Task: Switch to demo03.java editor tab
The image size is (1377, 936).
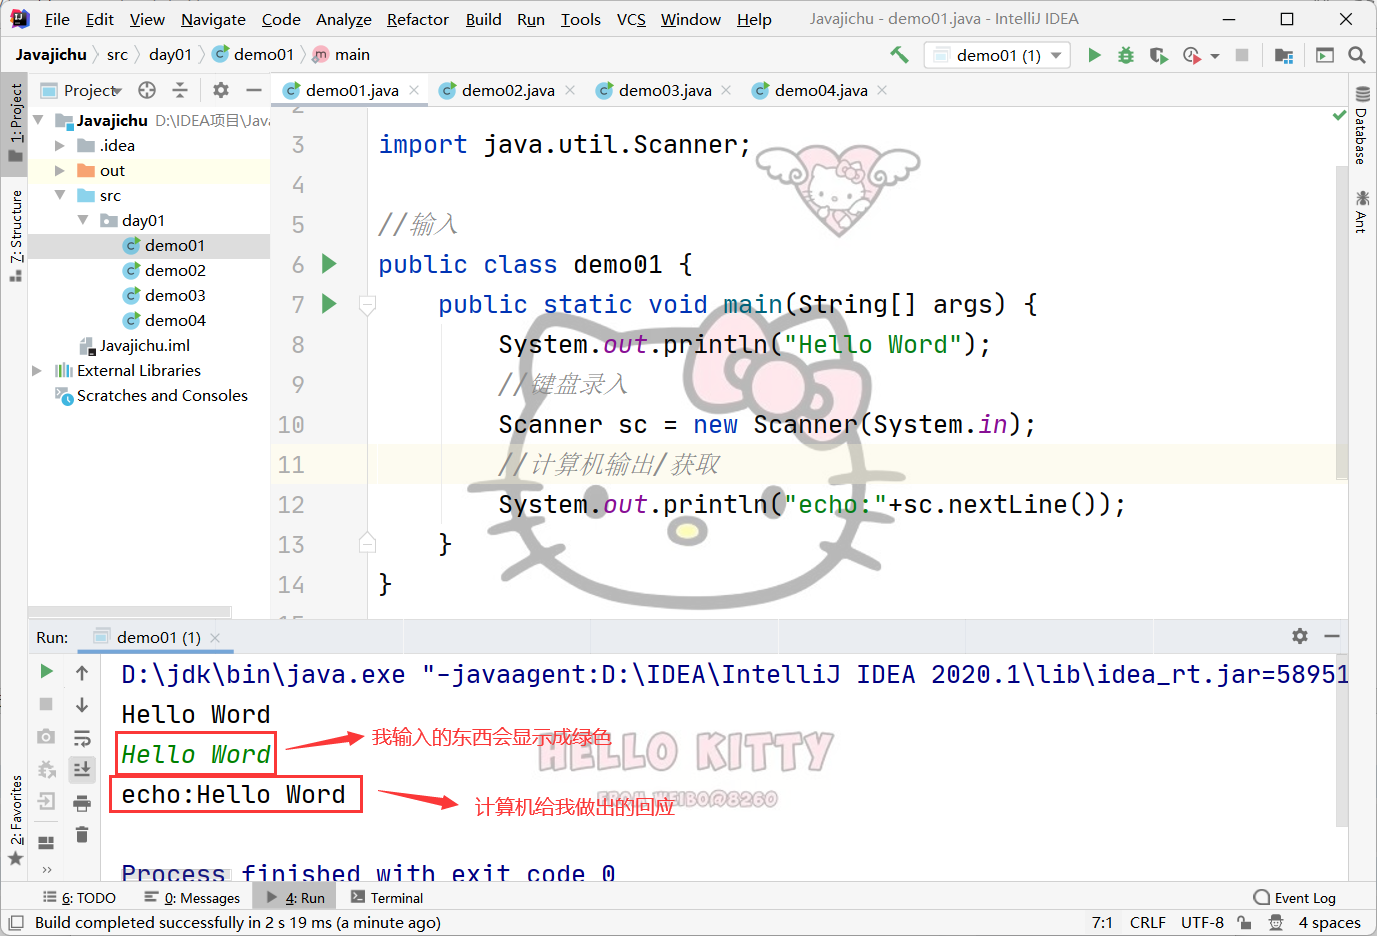Action: [665, 90]
